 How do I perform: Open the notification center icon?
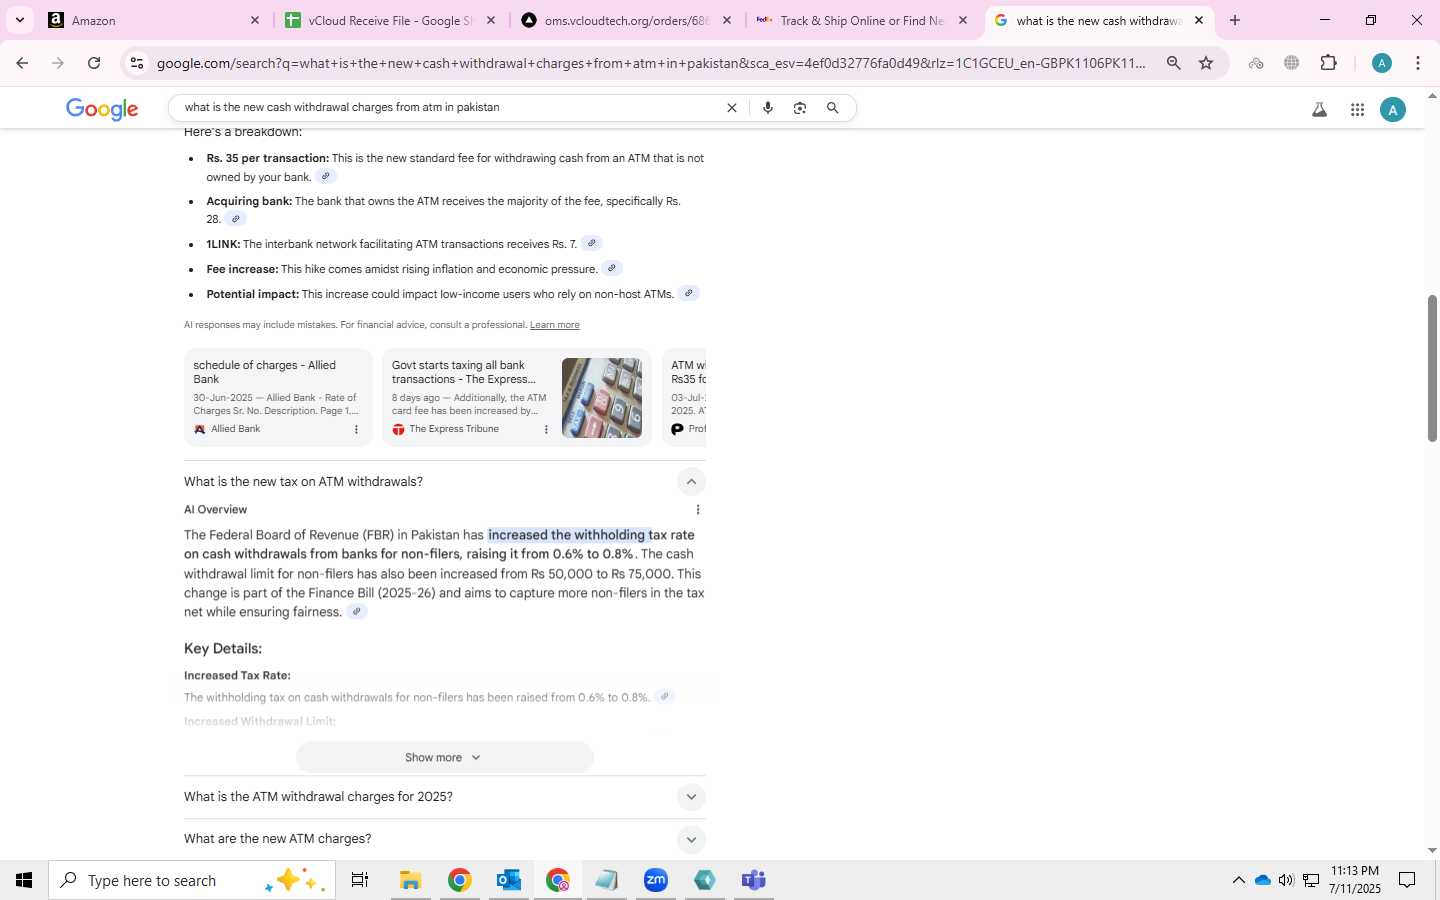pos(1407,880)
